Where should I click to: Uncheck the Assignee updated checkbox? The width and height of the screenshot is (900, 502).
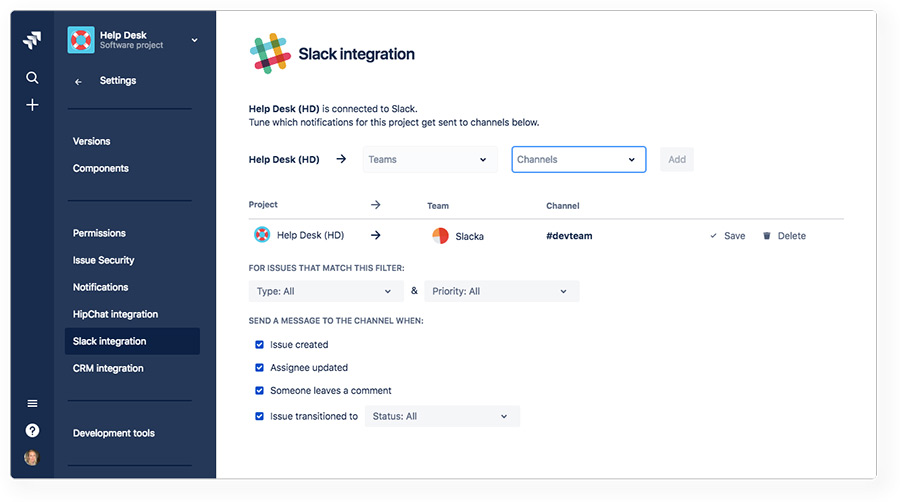259,368
